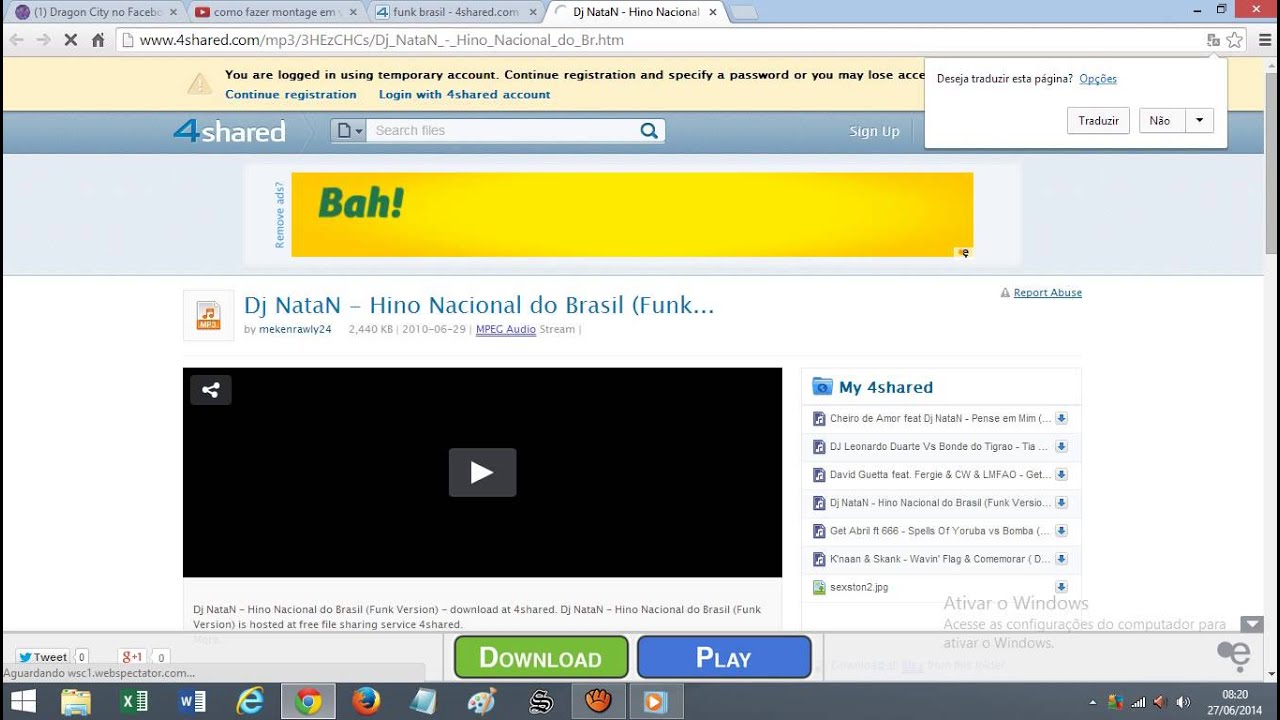
Task: Switch to the como fazer montagem YouTube tab
Action: tap(274, 12)
